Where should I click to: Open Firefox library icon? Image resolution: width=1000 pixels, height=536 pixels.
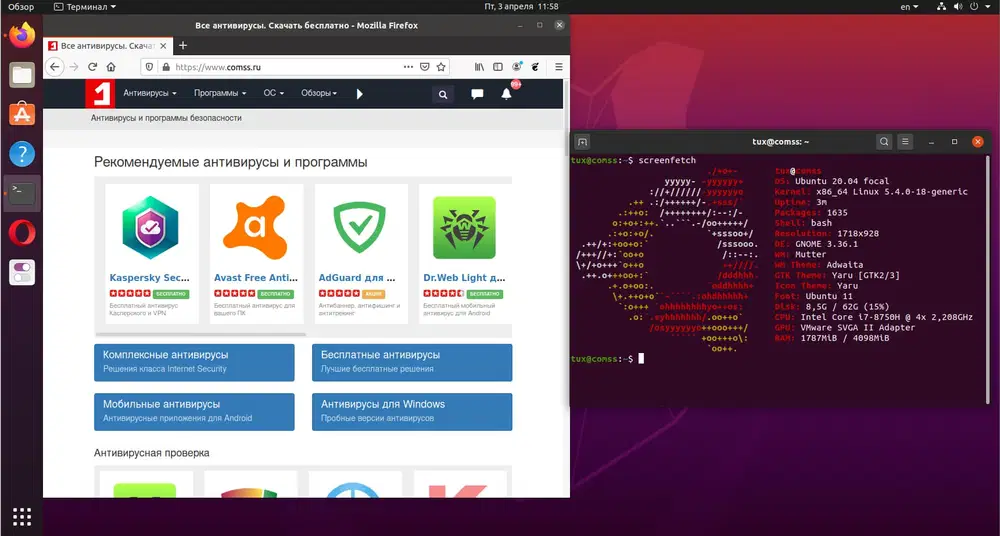pos(480,67)
